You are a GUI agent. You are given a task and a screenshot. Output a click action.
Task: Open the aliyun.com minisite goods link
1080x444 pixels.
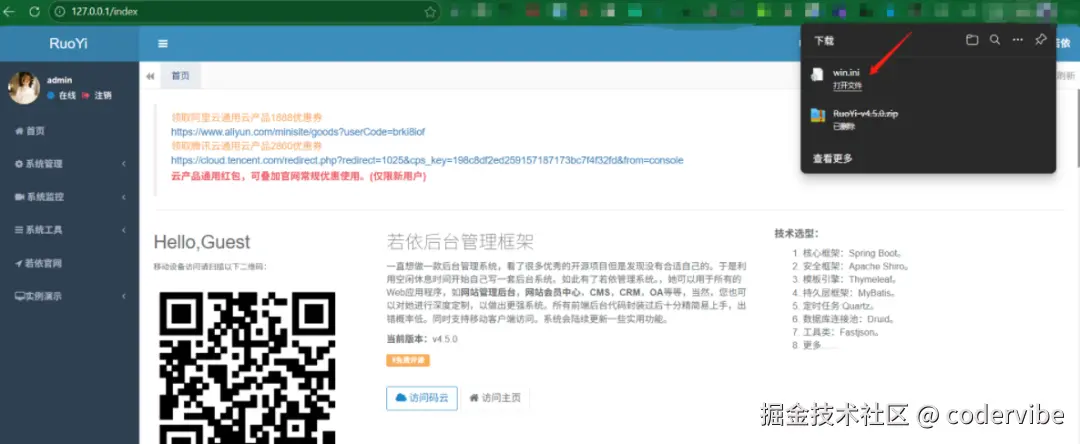[298, 131]
